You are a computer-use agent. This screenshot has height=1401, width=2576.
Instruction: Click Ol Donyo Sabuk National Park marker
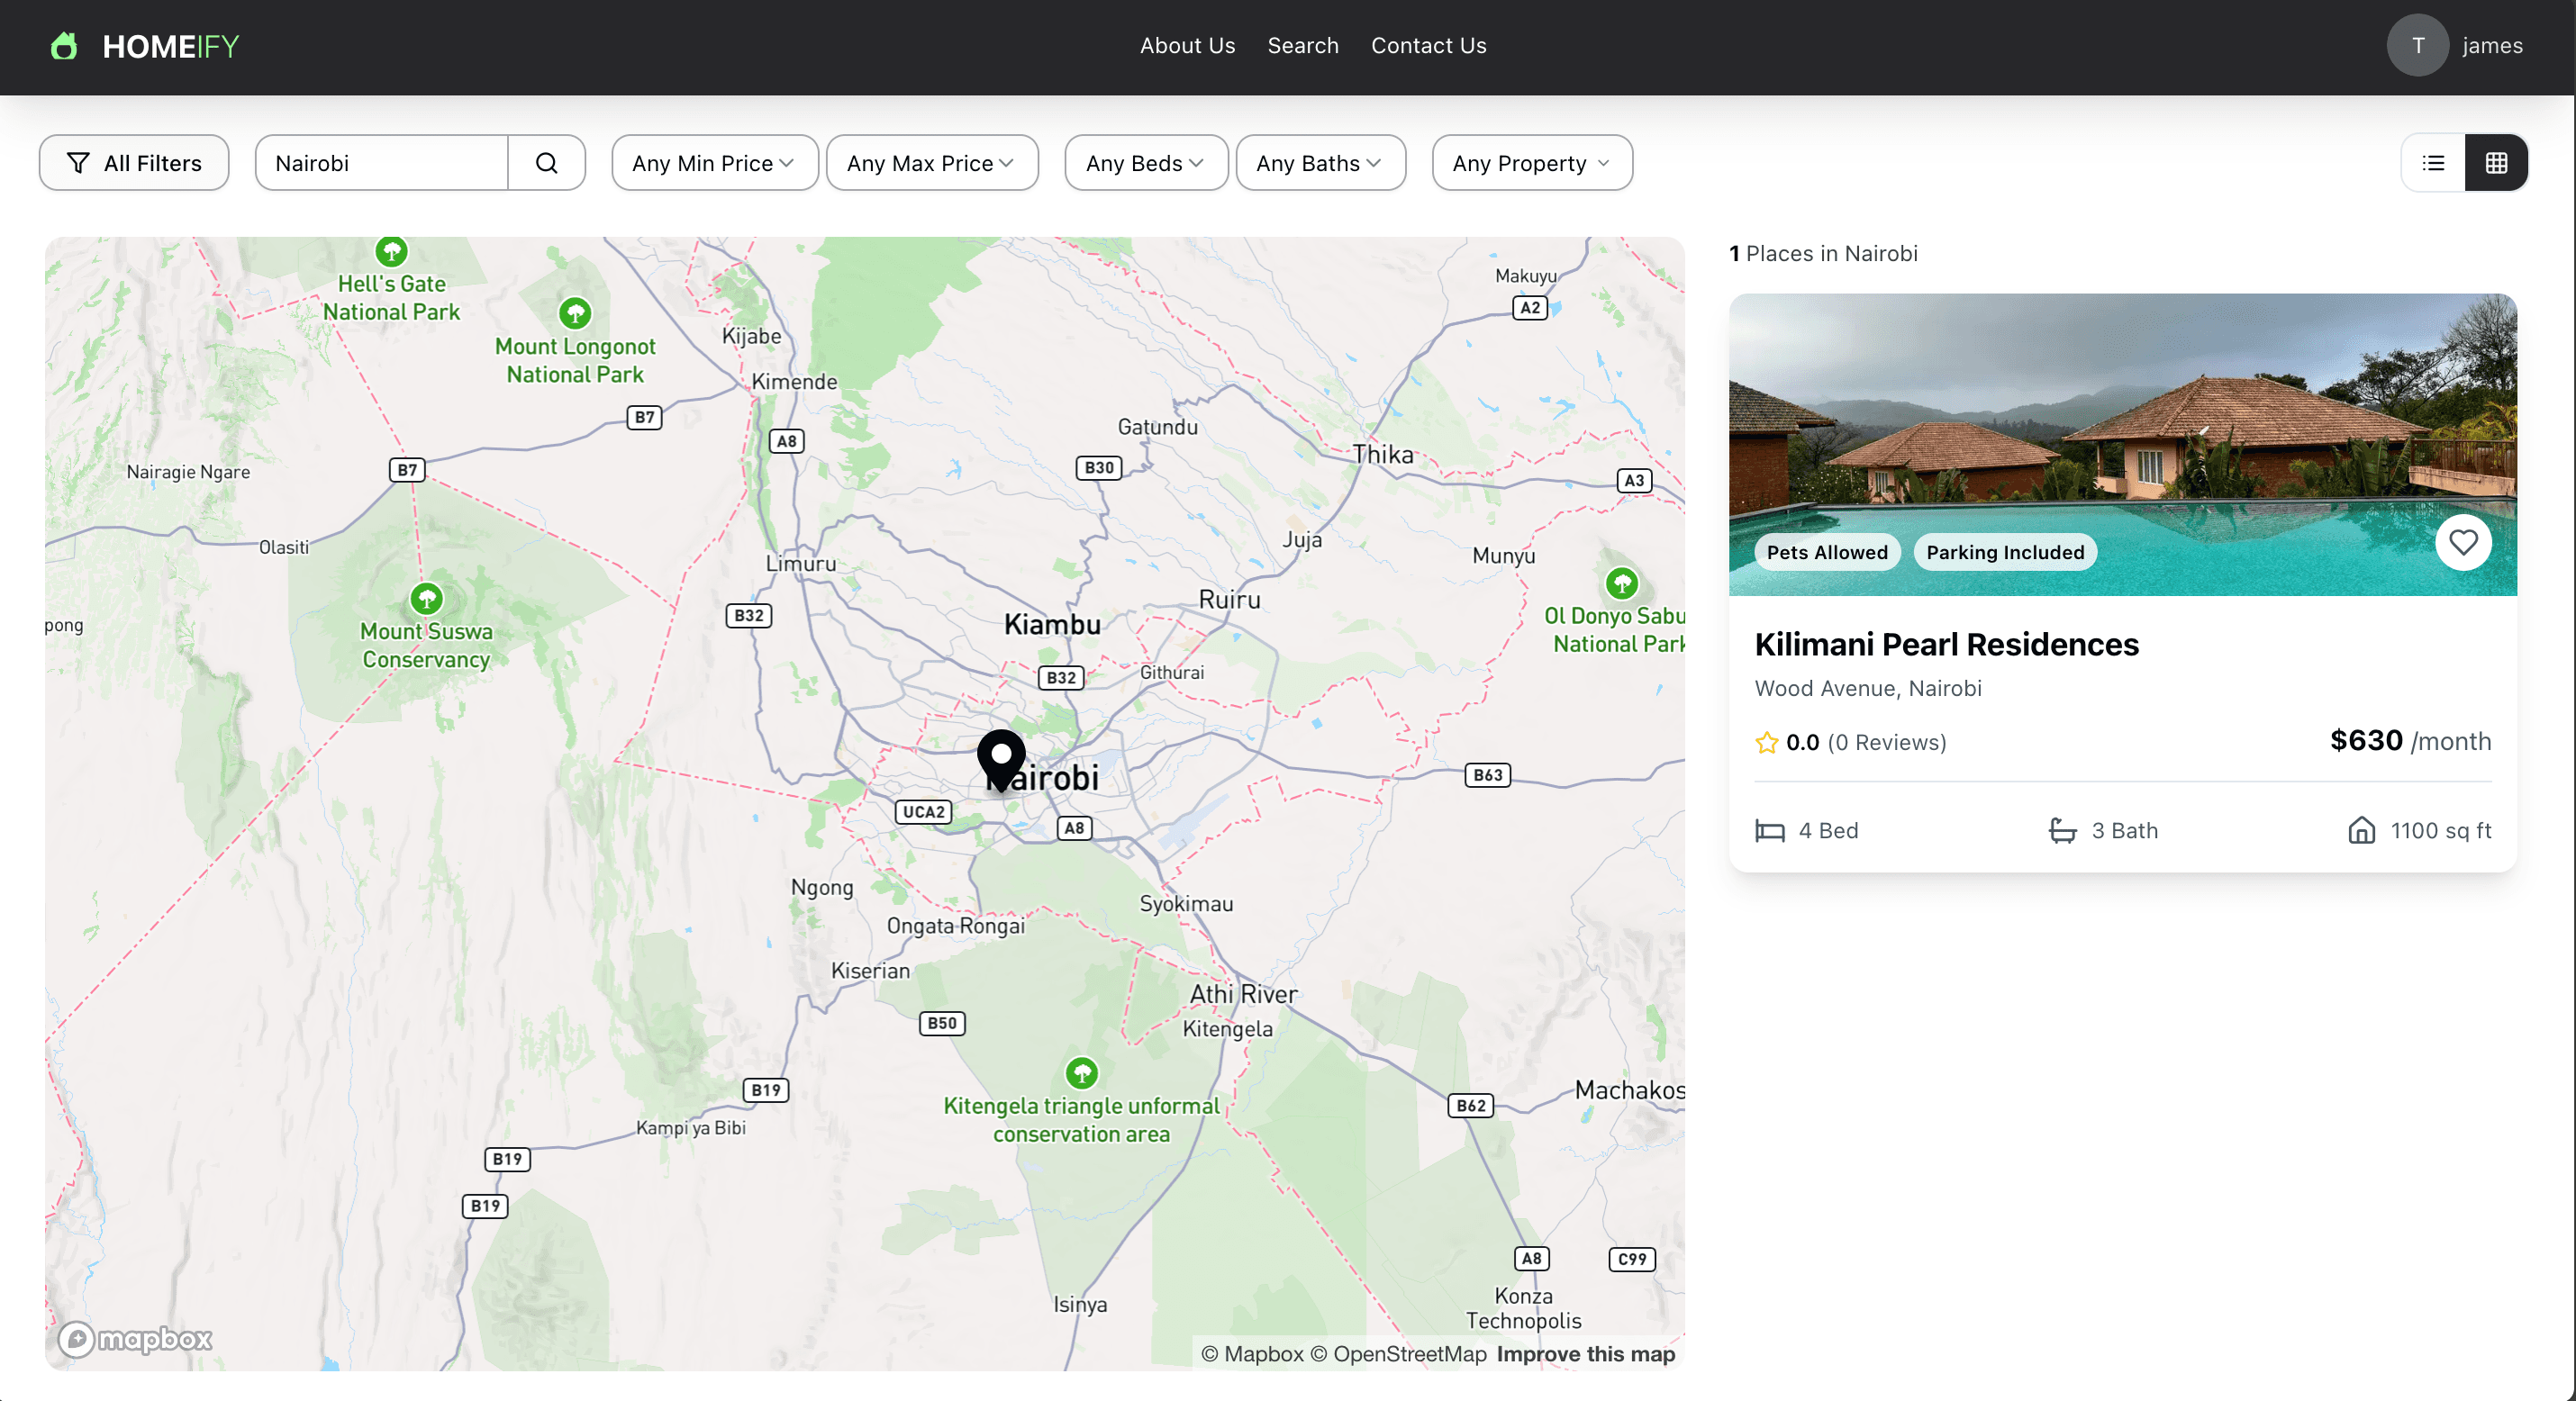(x=1621, y=583)
